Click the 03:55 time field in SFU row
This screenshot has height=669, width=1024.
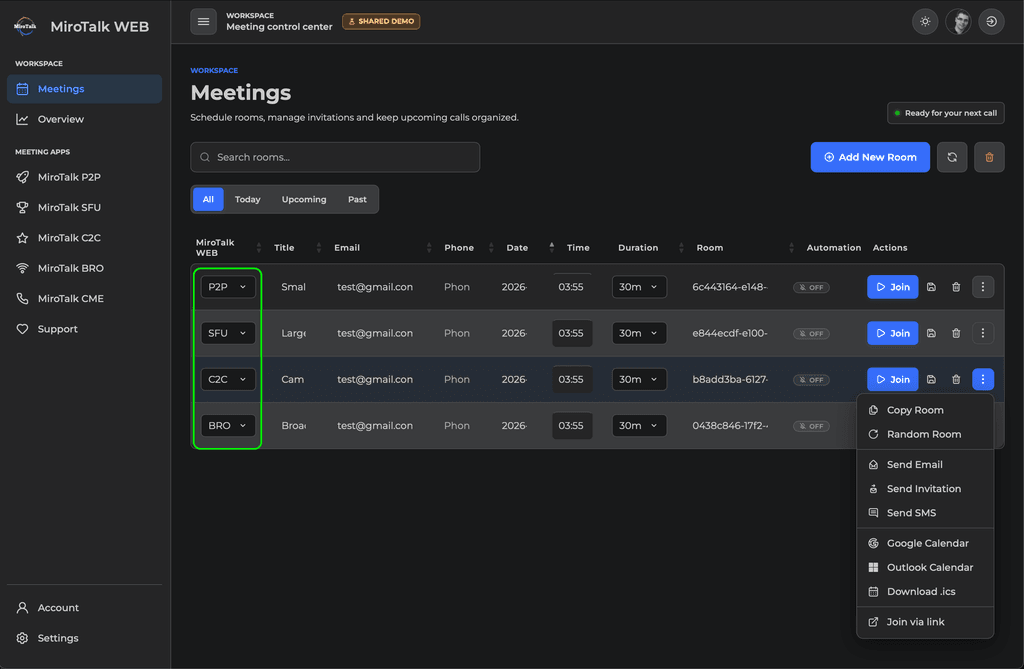coord(571,333)
